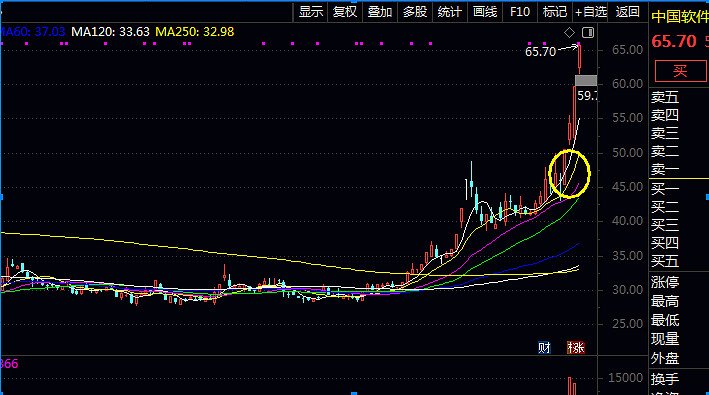Open the 标记 mark dropdown
The width and height of the screenshot is (709, 395).
tap(555, 12)
